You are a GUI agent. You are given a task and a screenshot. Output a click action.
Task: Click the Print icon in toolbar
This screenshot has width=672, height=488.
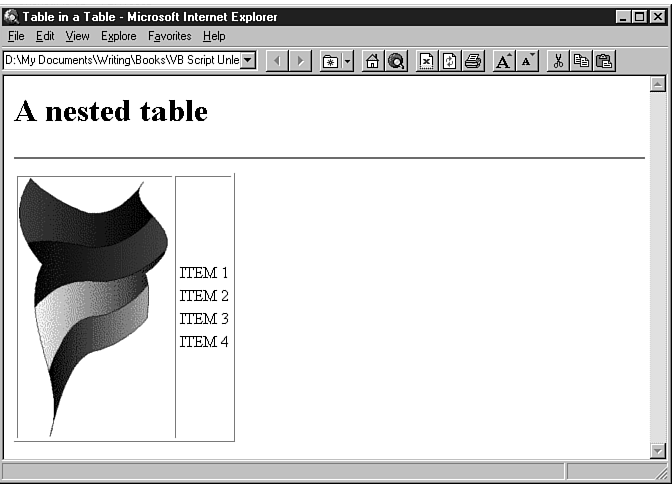pos(473,61)
